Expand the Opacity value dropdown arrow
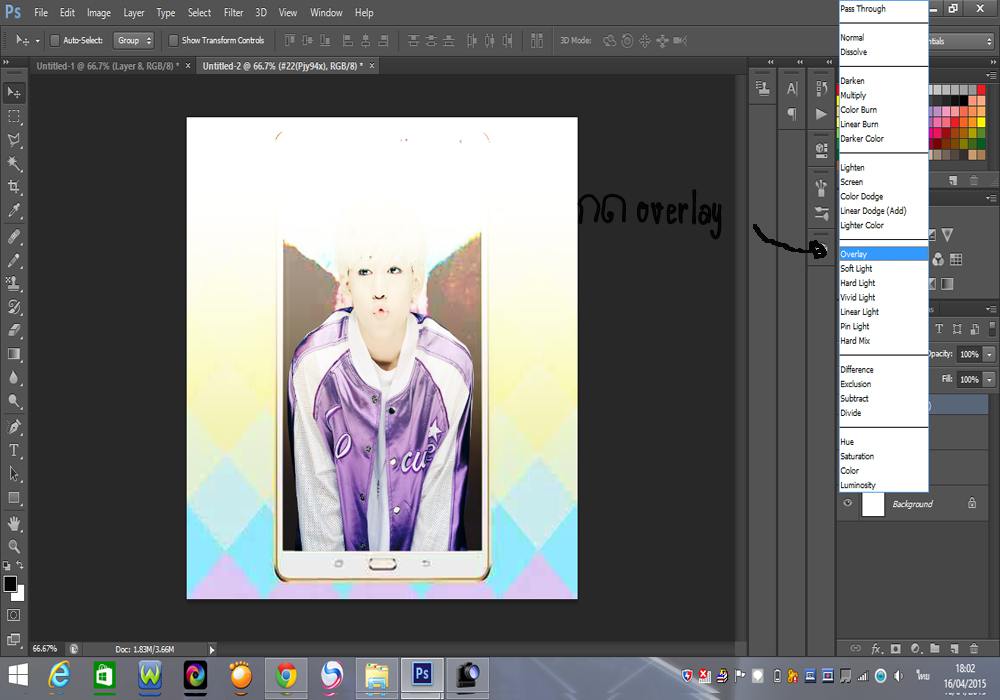The image size is (1000, 700). click(989, 354)
